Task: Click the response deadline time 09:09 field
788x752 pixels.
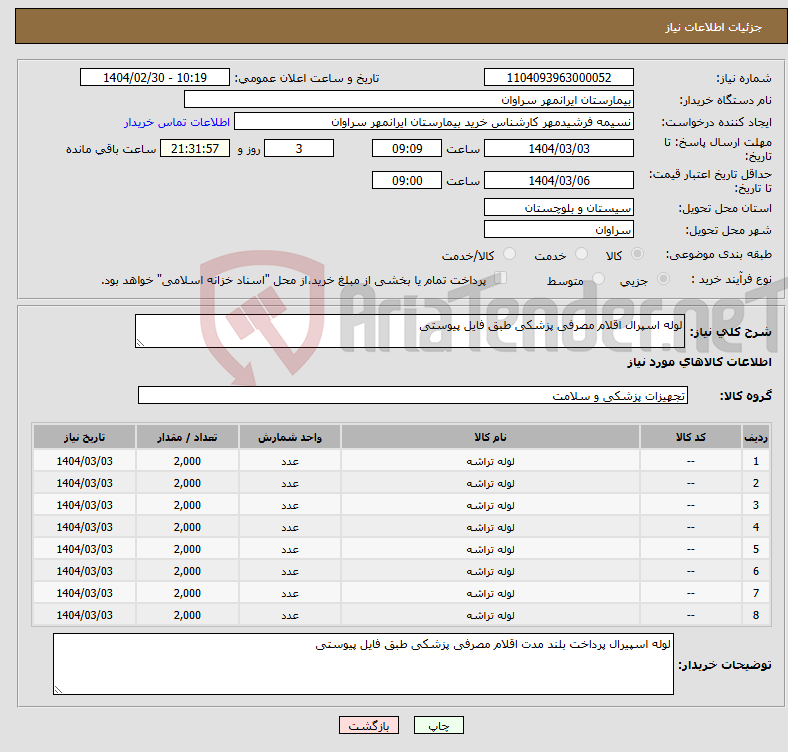Action: point(407,148)
